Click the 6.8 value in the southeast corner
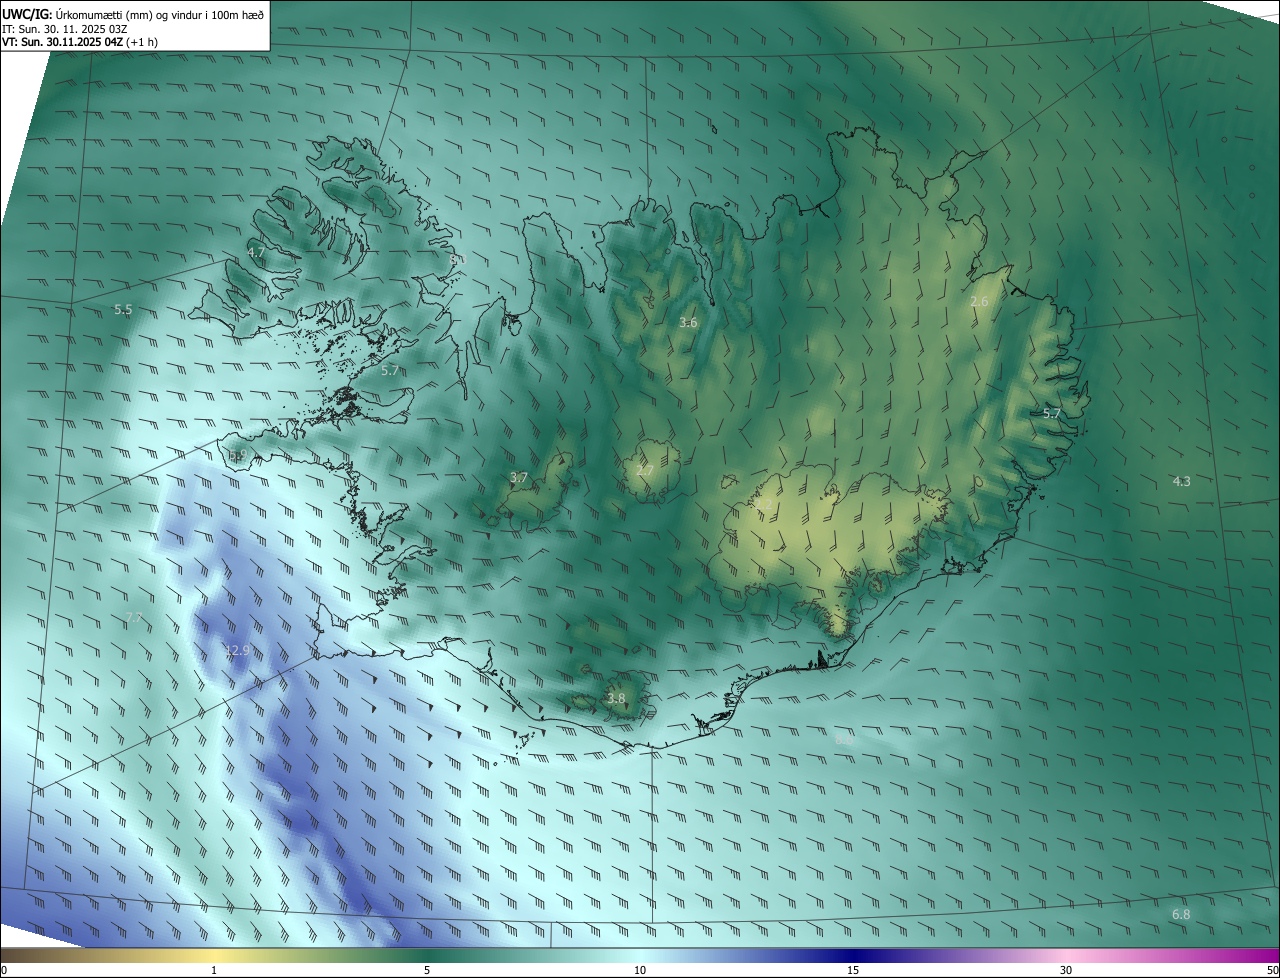Image resolution: width=1280 pixels, height=978 pixels. [x=1181, y=914]
